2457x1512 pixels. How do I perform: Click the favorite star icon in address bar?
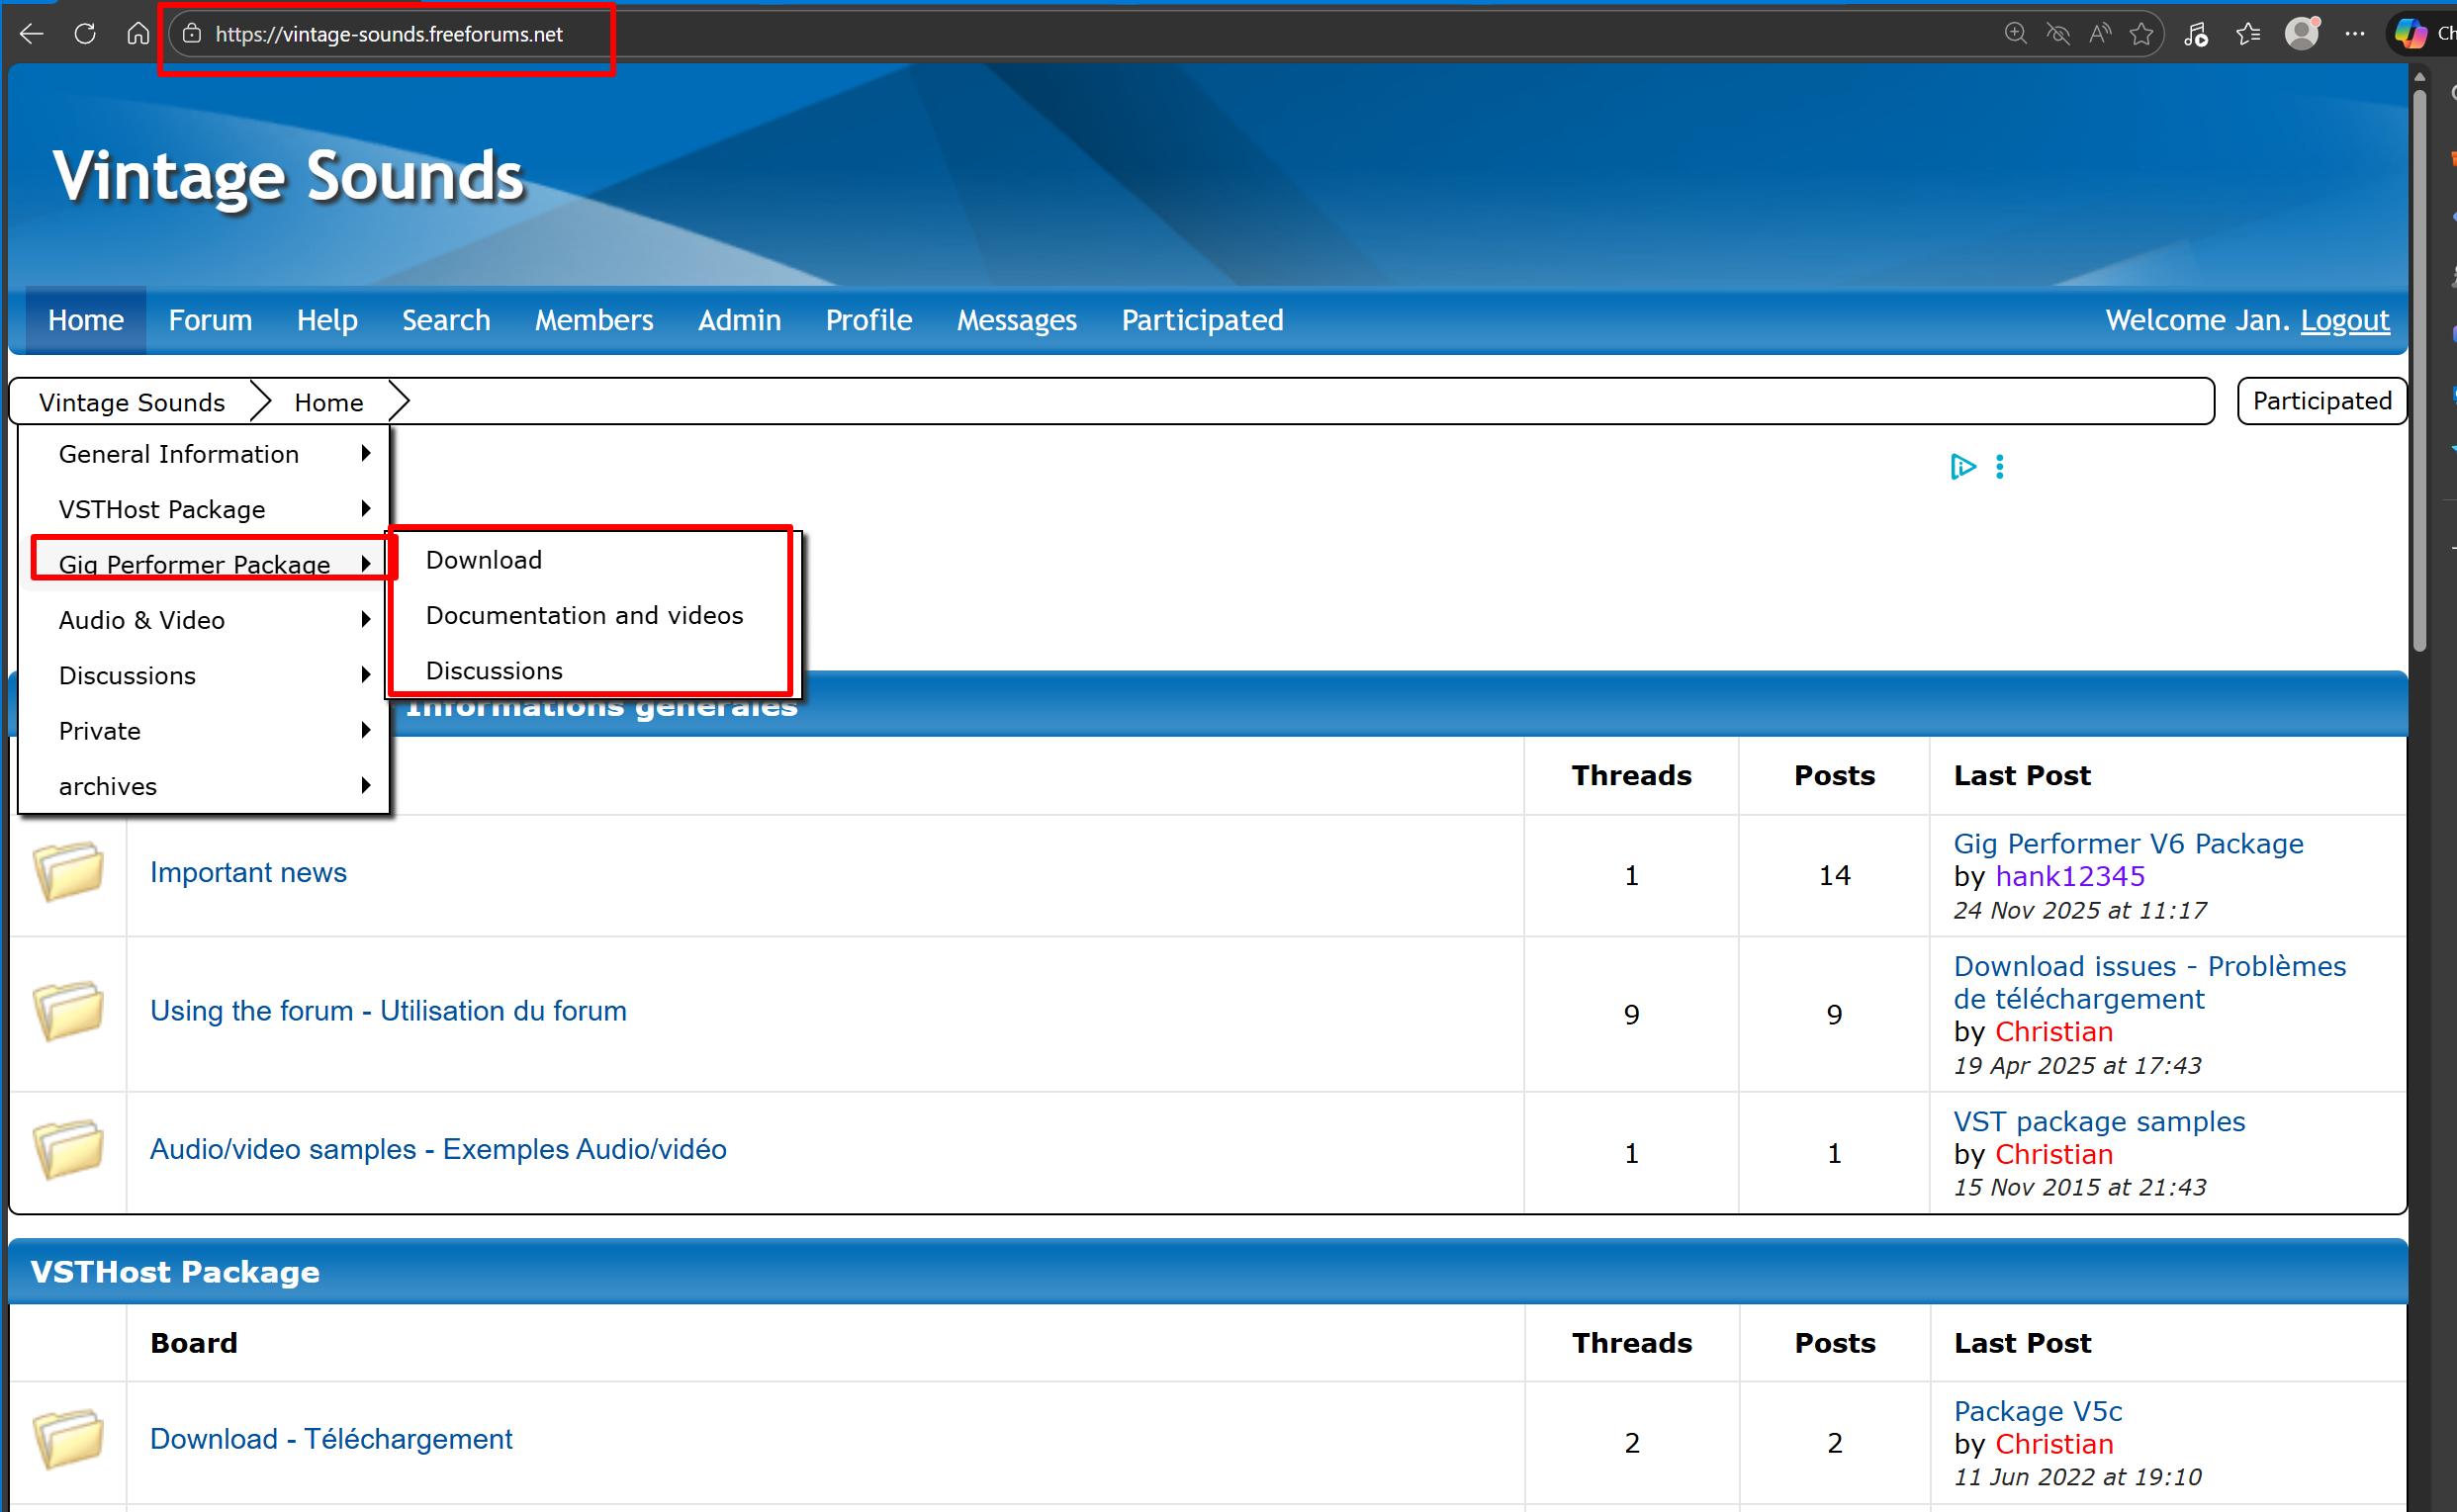(x=2141, y=34)
